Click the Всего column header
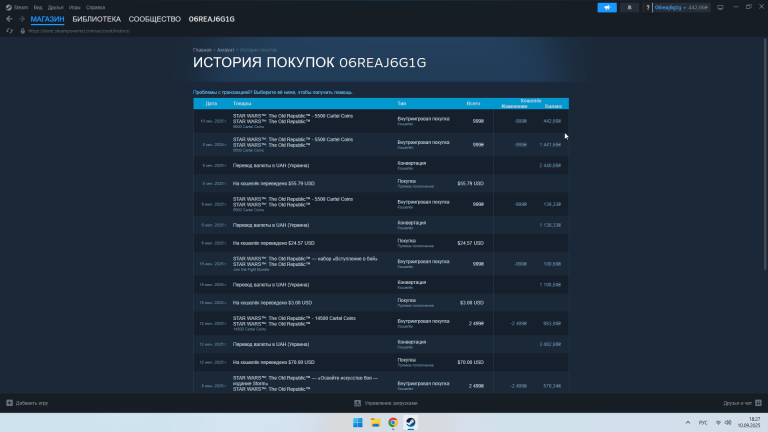This screenshot has width=768, height=432. [x=473, y=103]
